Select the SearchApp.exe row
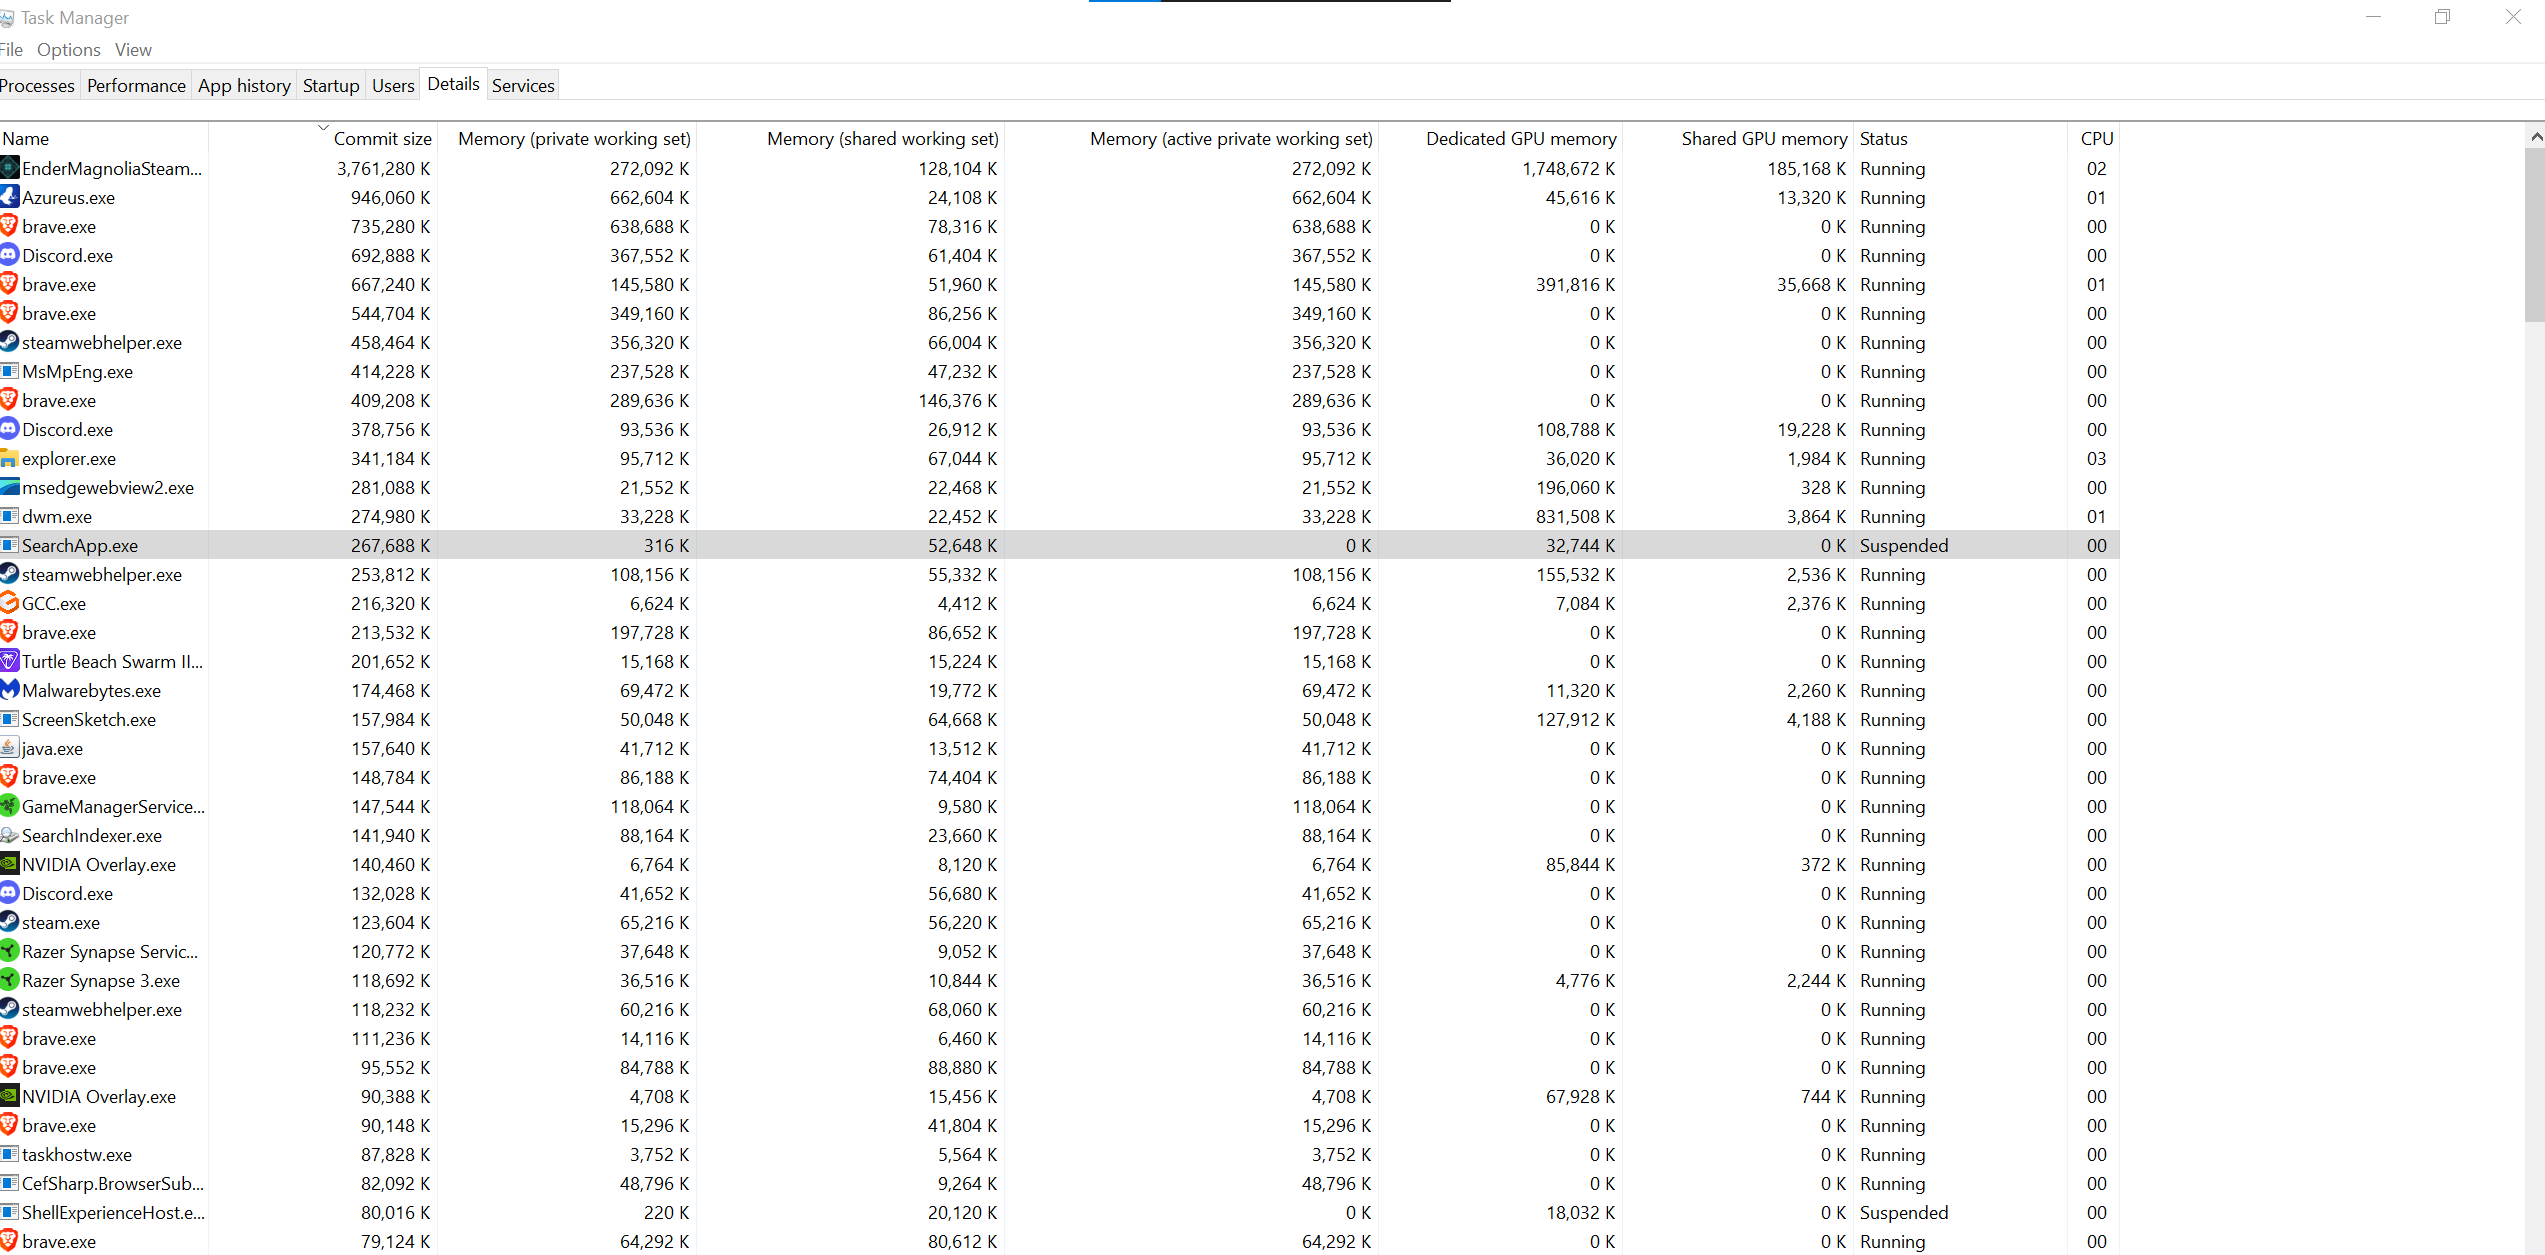The image size is (2545, 1255). coord(1060,545)
